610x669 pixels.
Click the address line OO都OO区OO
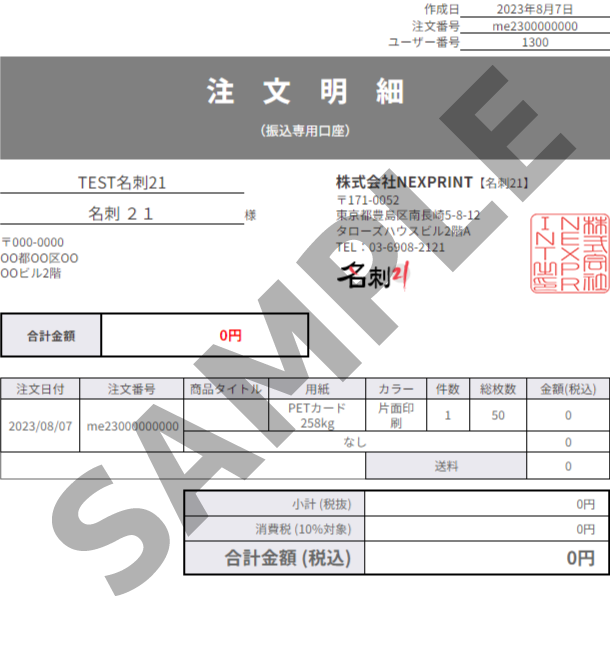39,258
